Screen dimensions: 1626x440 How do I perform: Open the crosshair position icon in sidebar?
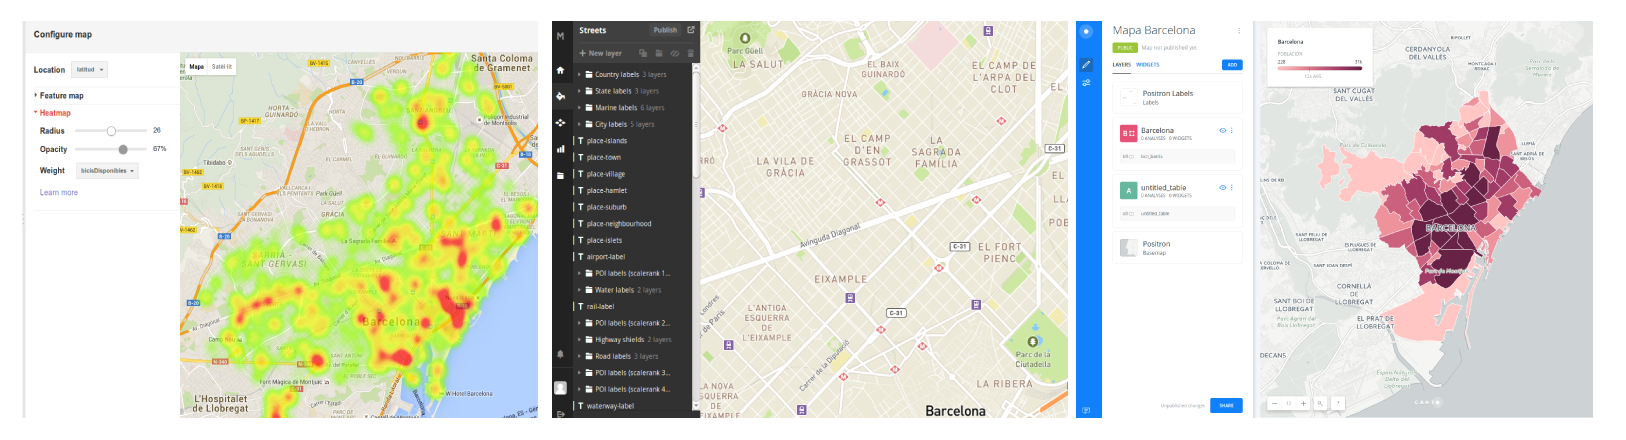(560, 122)
